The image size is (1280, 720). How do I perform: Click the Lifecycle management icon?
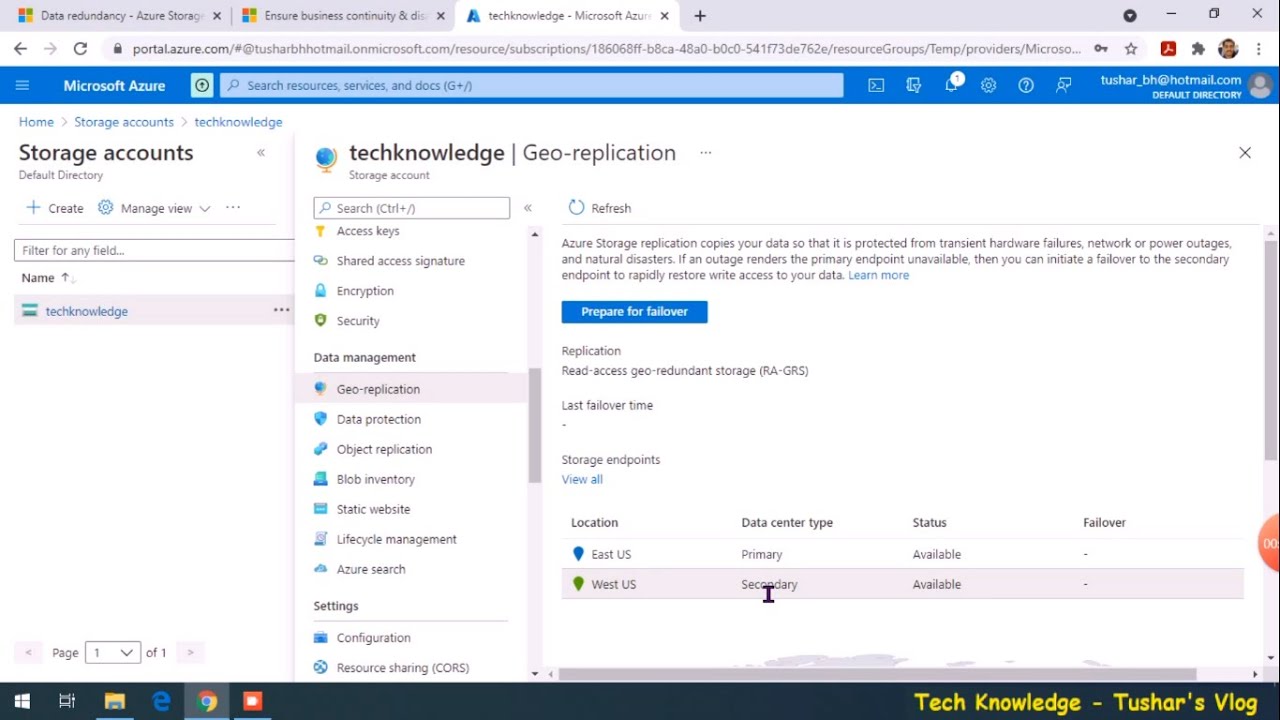(321, 539)
